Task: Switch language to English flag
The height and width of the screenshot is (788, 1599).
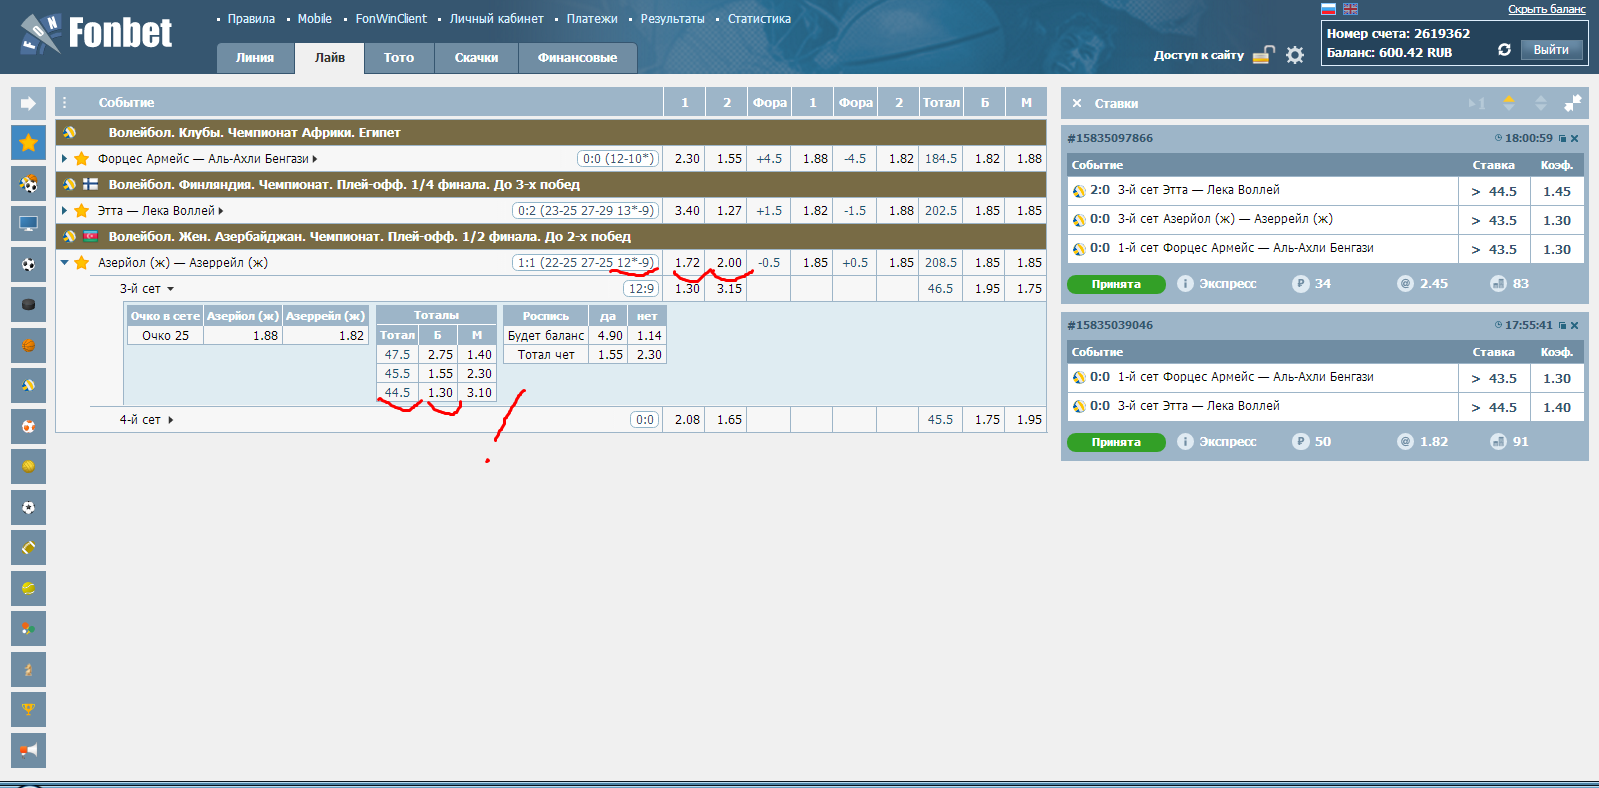Action: [1350, 9]
